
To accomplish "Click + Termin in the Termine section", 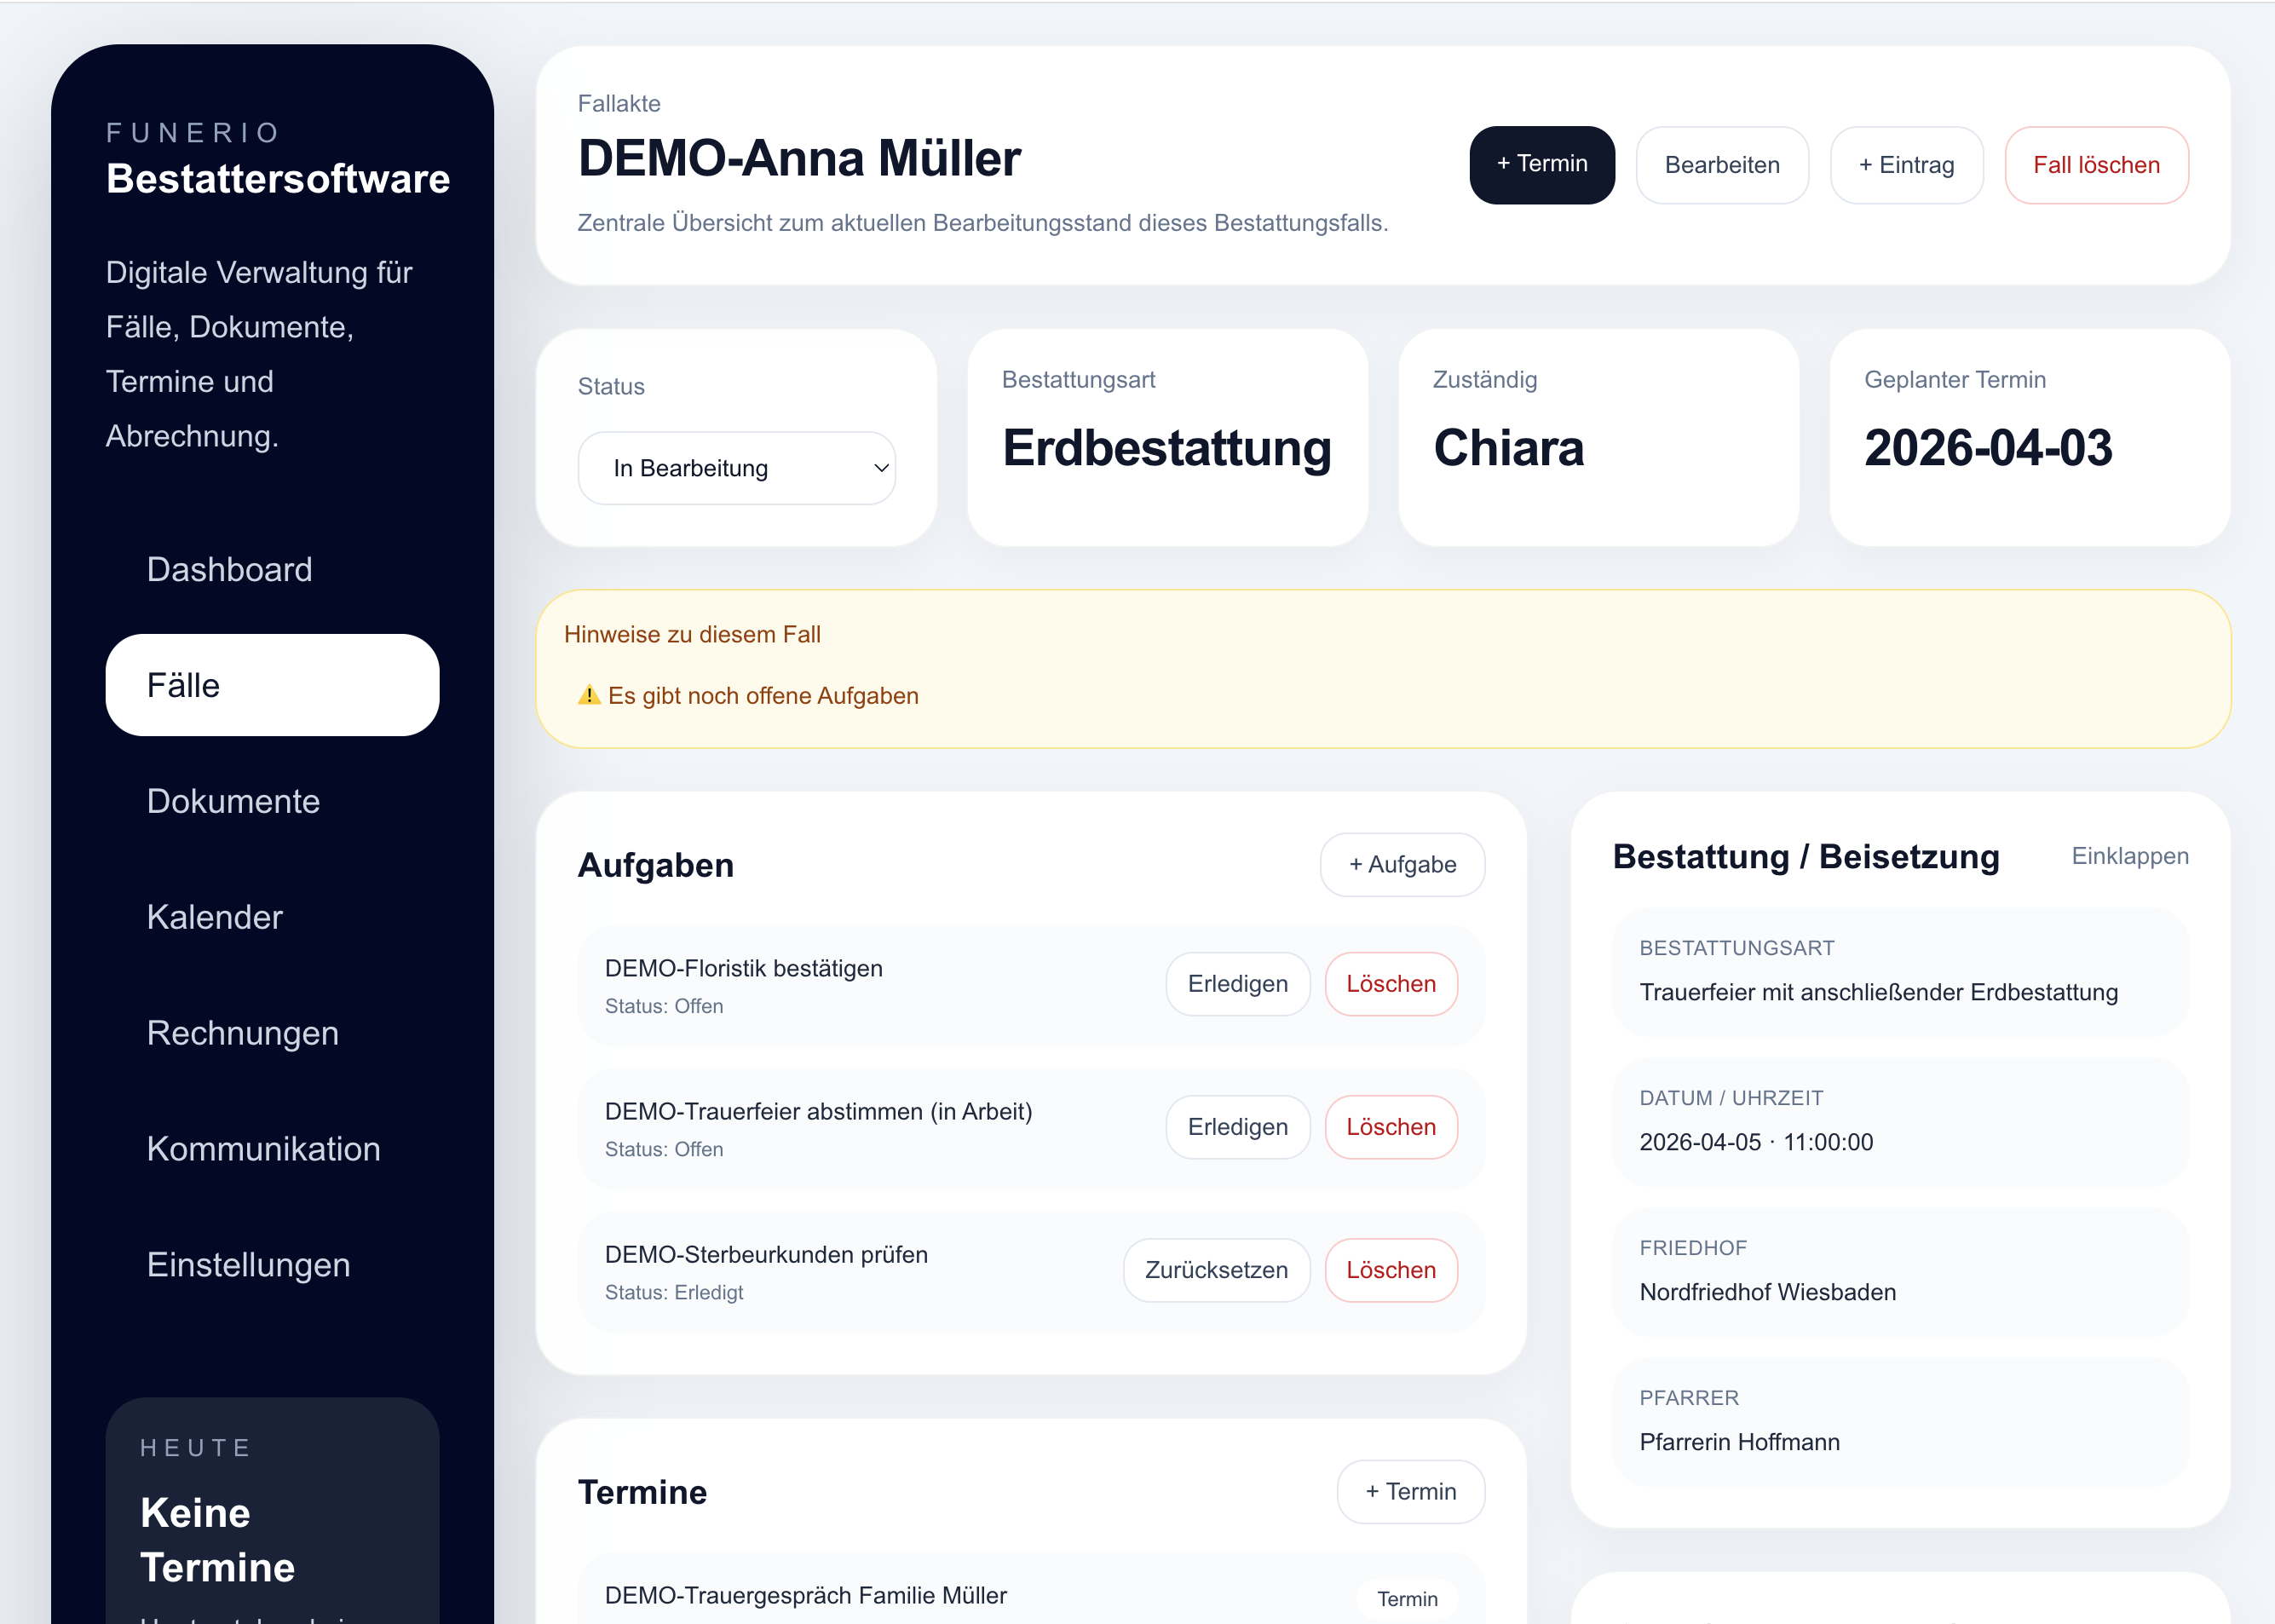I will pos(1410,1491).
